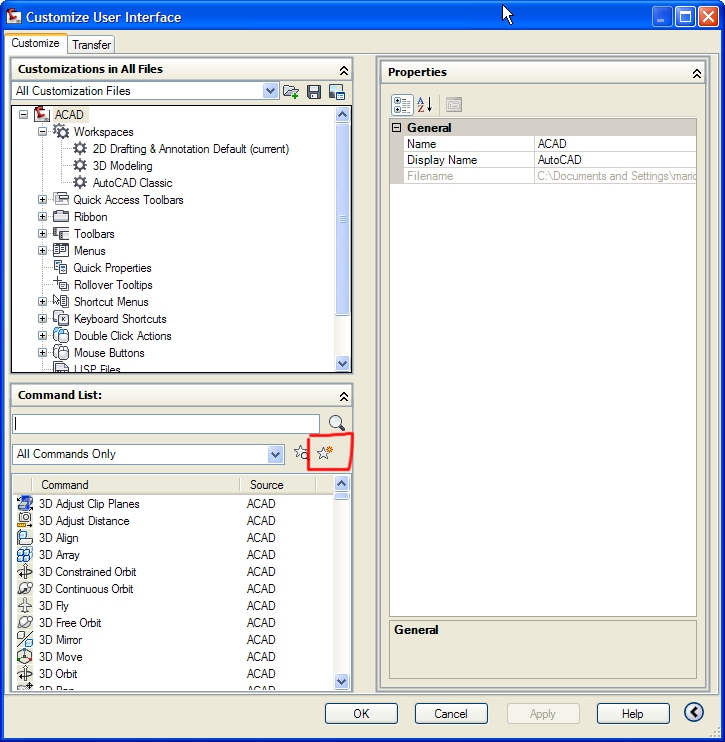The width and height of the screenshot is (725, 742).
Task: Save all current customization files icon
Action: [x=314, y=91]
